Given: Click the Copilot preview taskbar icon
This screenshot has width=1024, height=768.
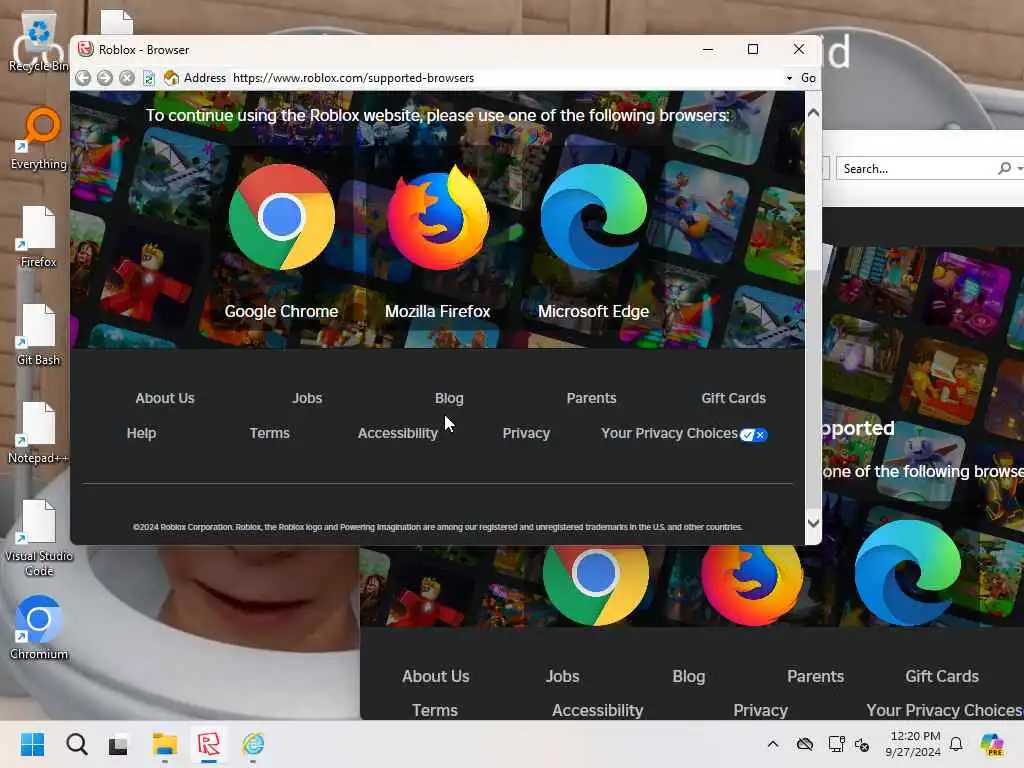Looking at the screenshot, I should click(x=991, y=744).
